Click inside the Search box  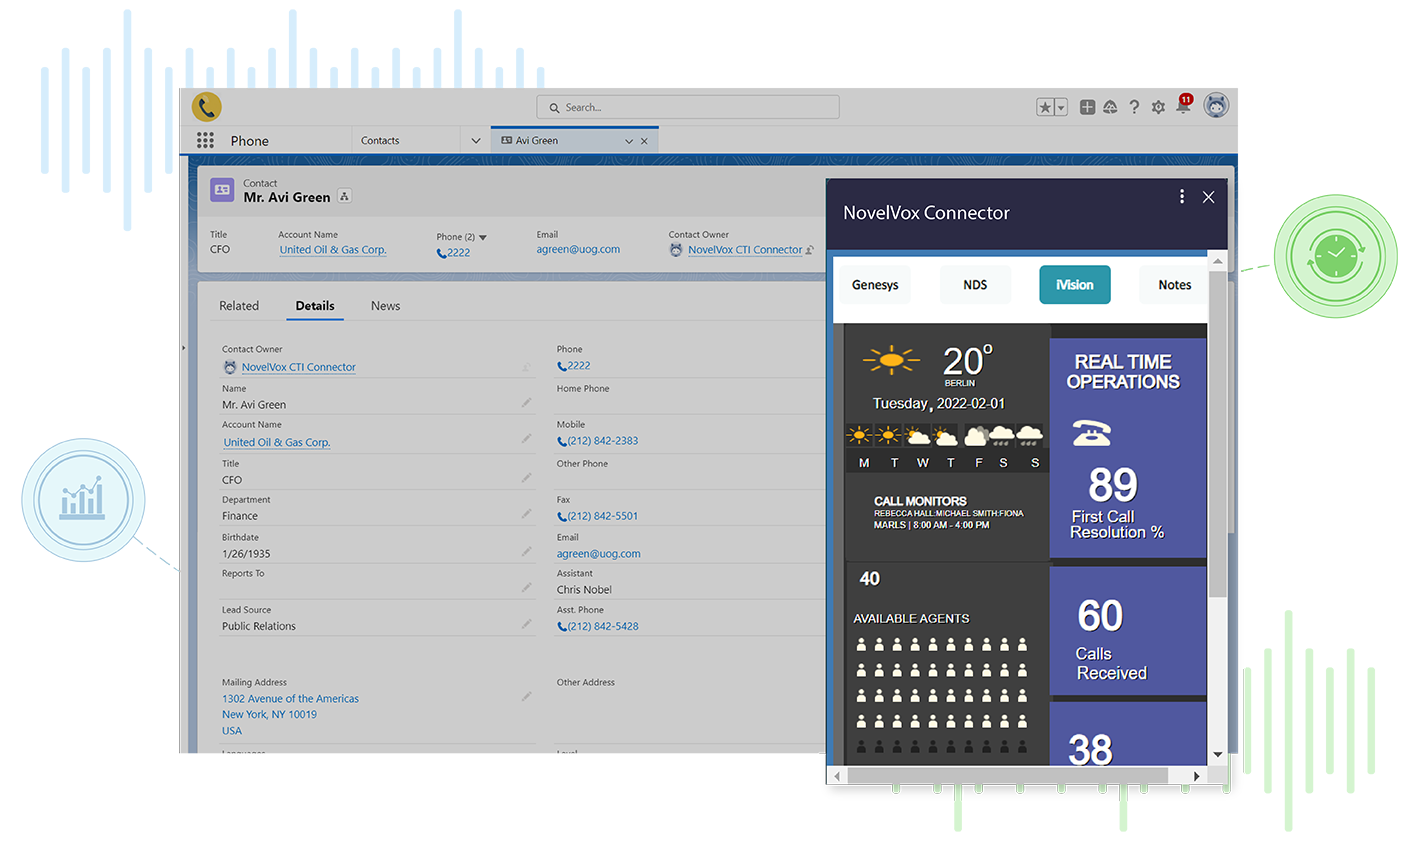pos(687,107)
